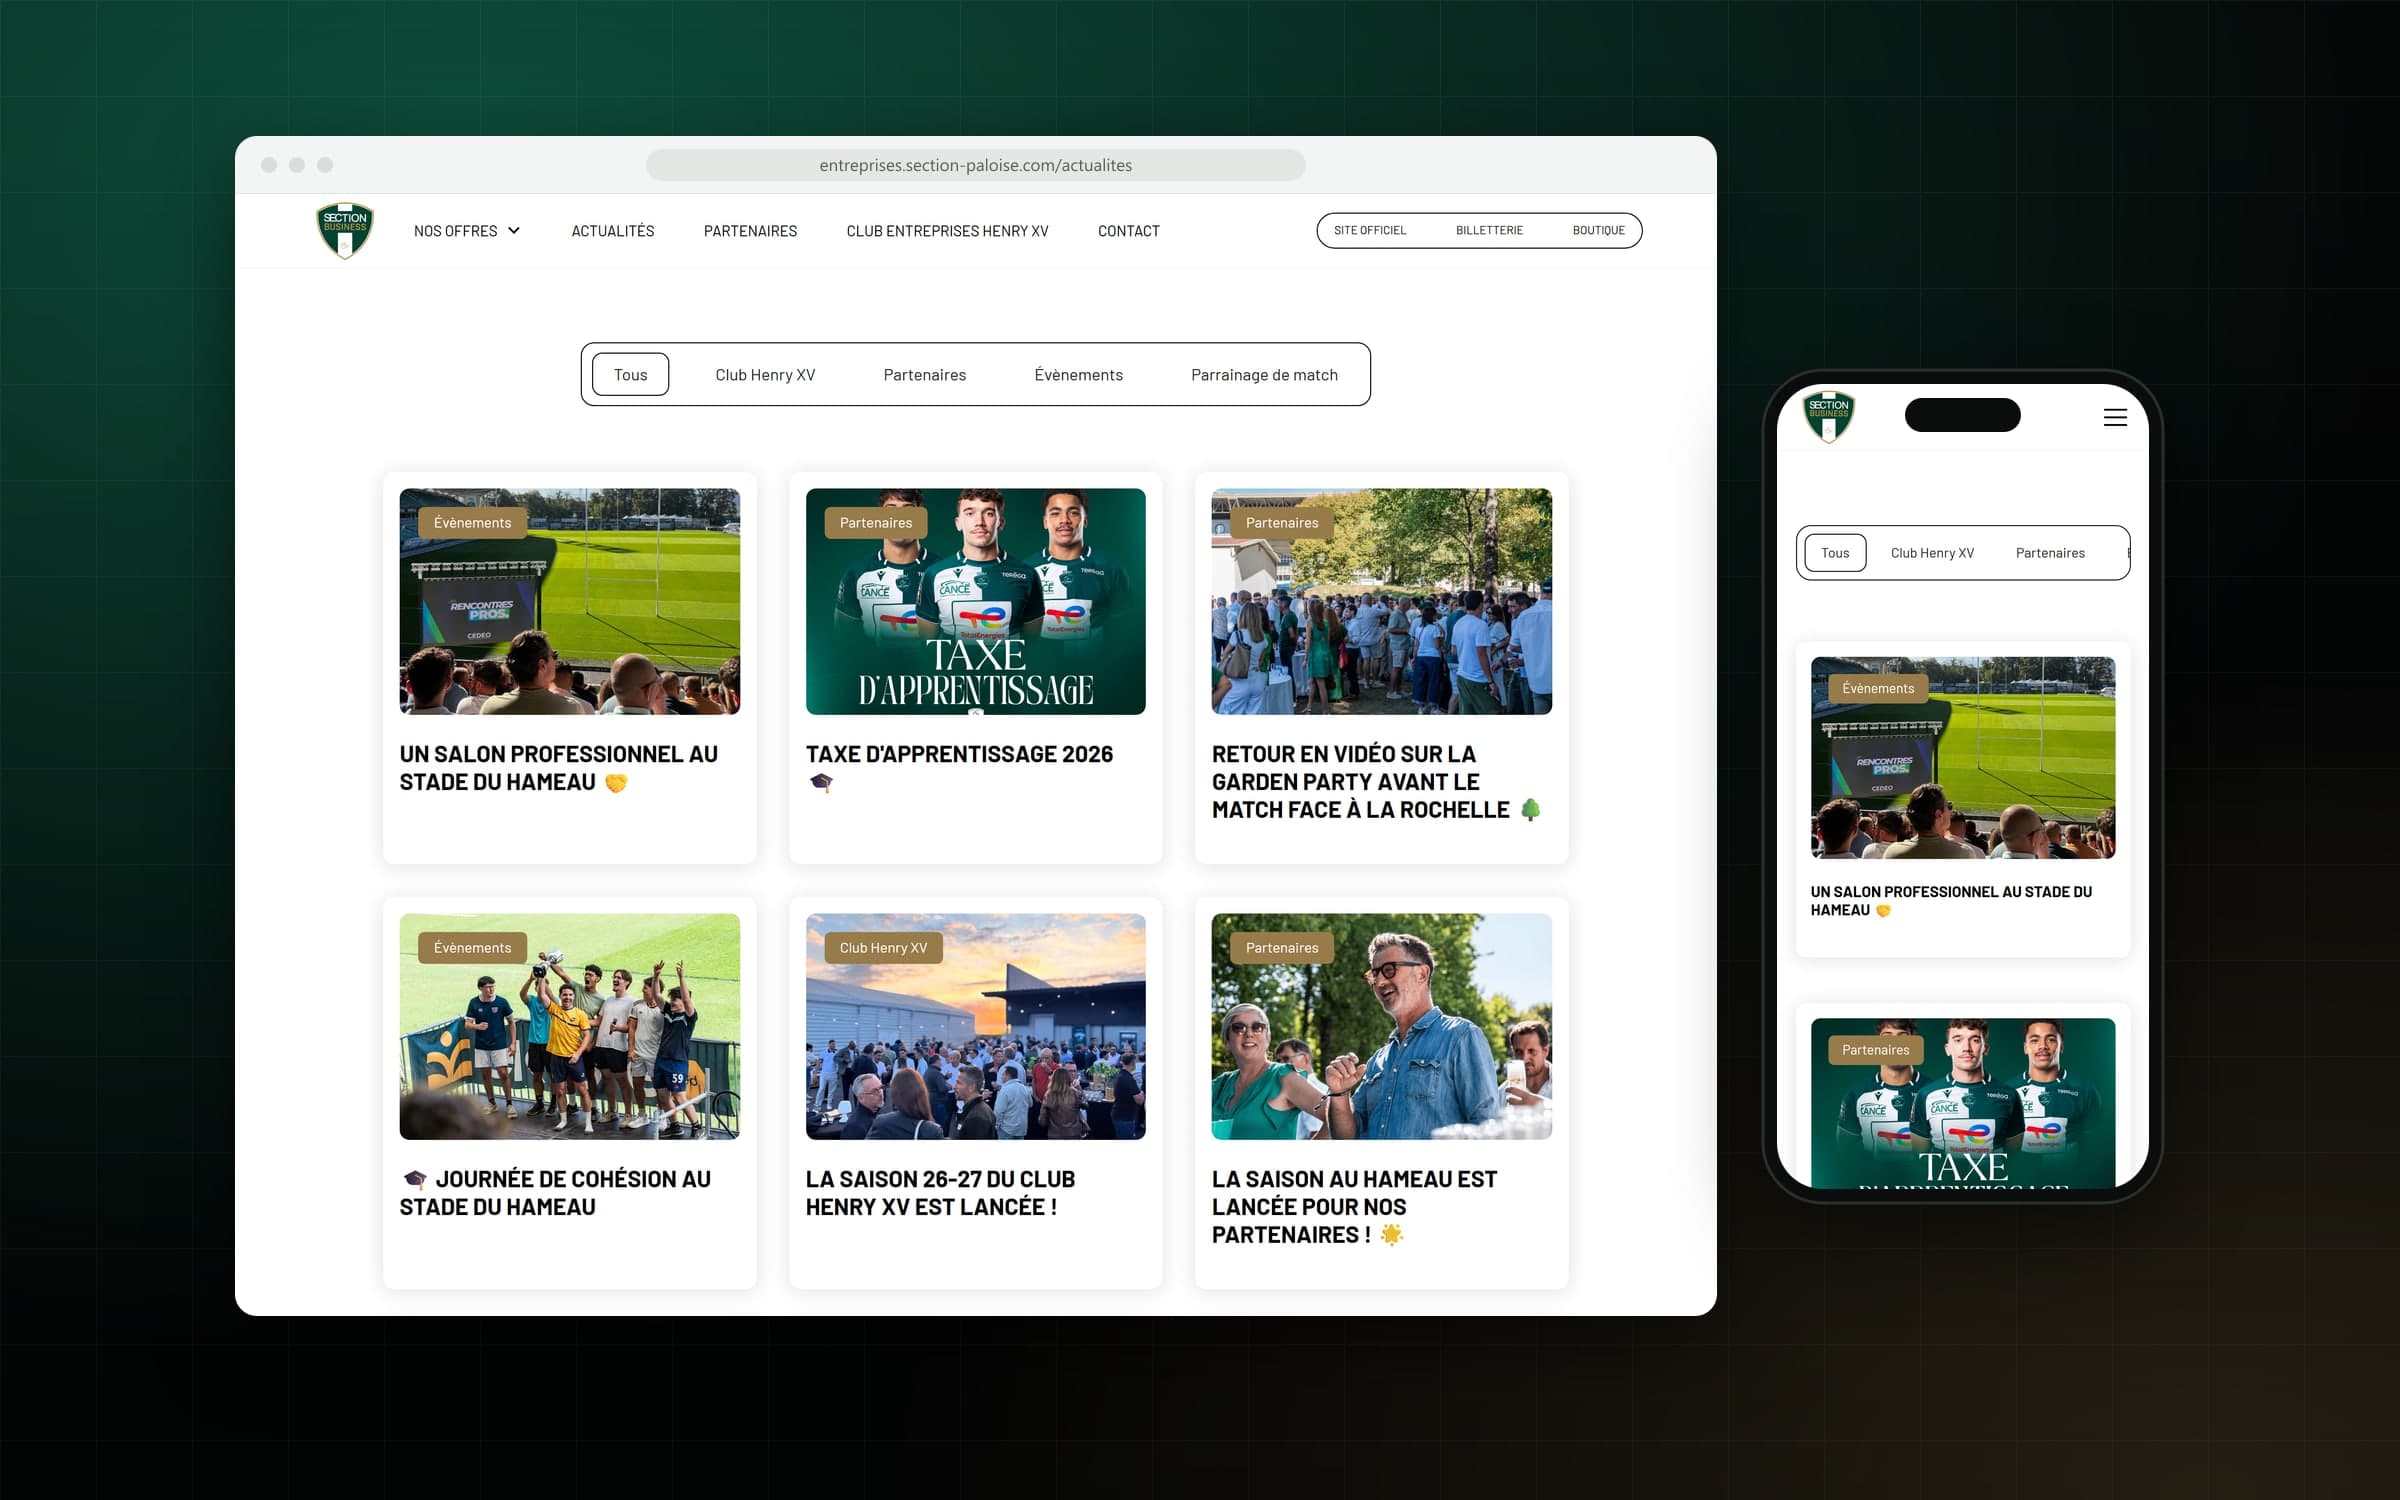Open Club Entreprises Henry XV nav item

click(x=947, y=231)
